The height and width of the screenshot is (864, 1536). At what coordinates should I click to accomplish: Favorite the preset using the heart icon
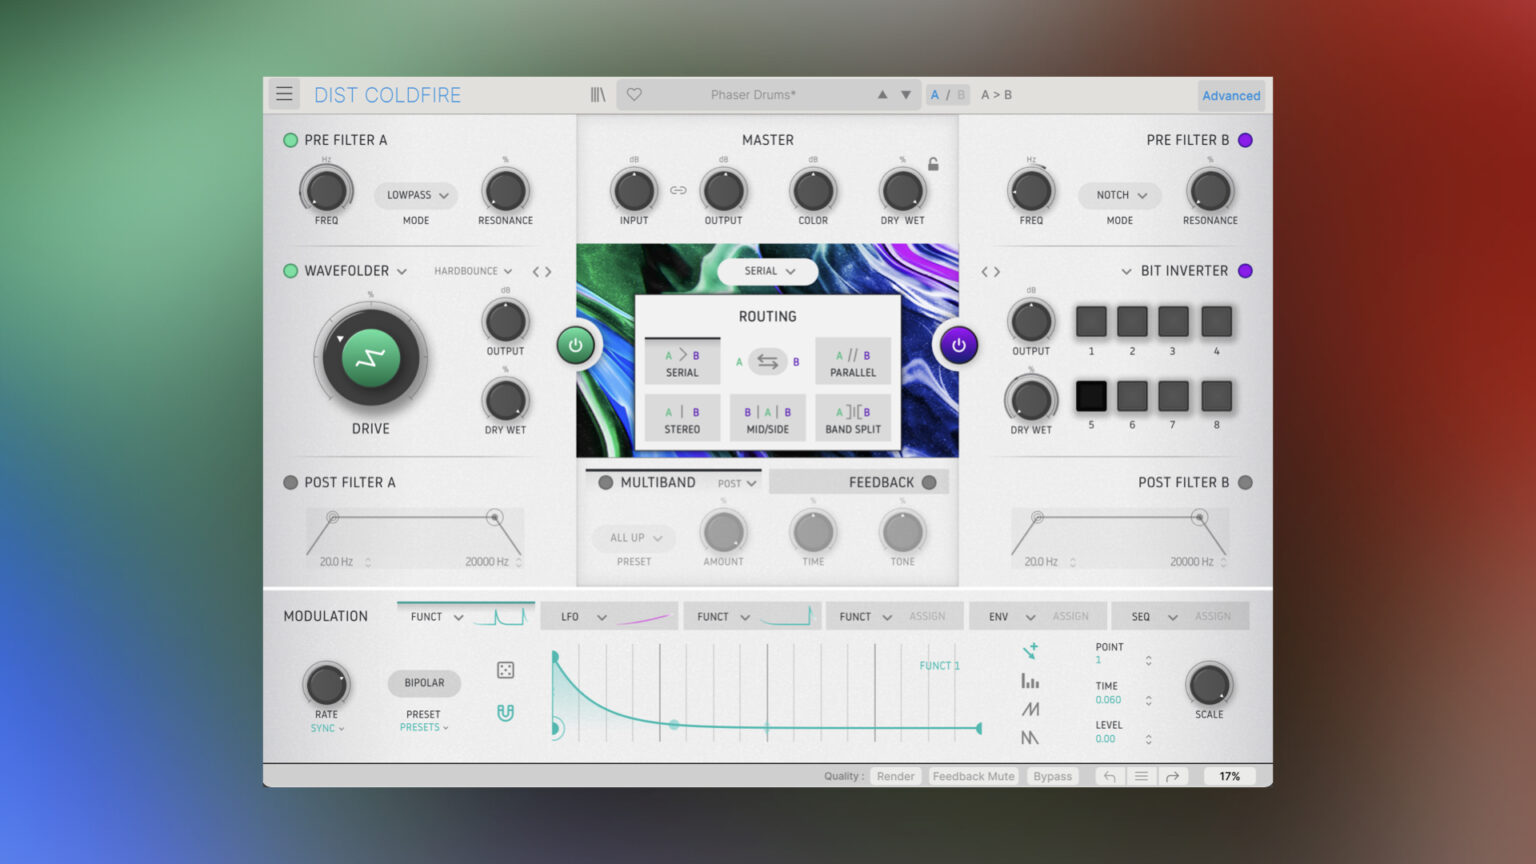pyautogui.click(x=634, y=93)
